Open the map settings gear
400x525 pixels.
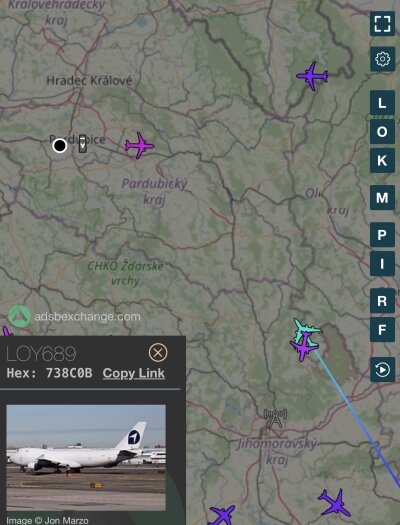click(x=382, y=59)
